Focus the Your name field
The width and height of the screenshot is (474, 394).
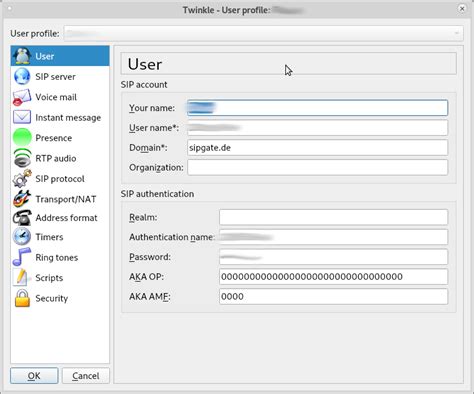[x=317, y=108]
